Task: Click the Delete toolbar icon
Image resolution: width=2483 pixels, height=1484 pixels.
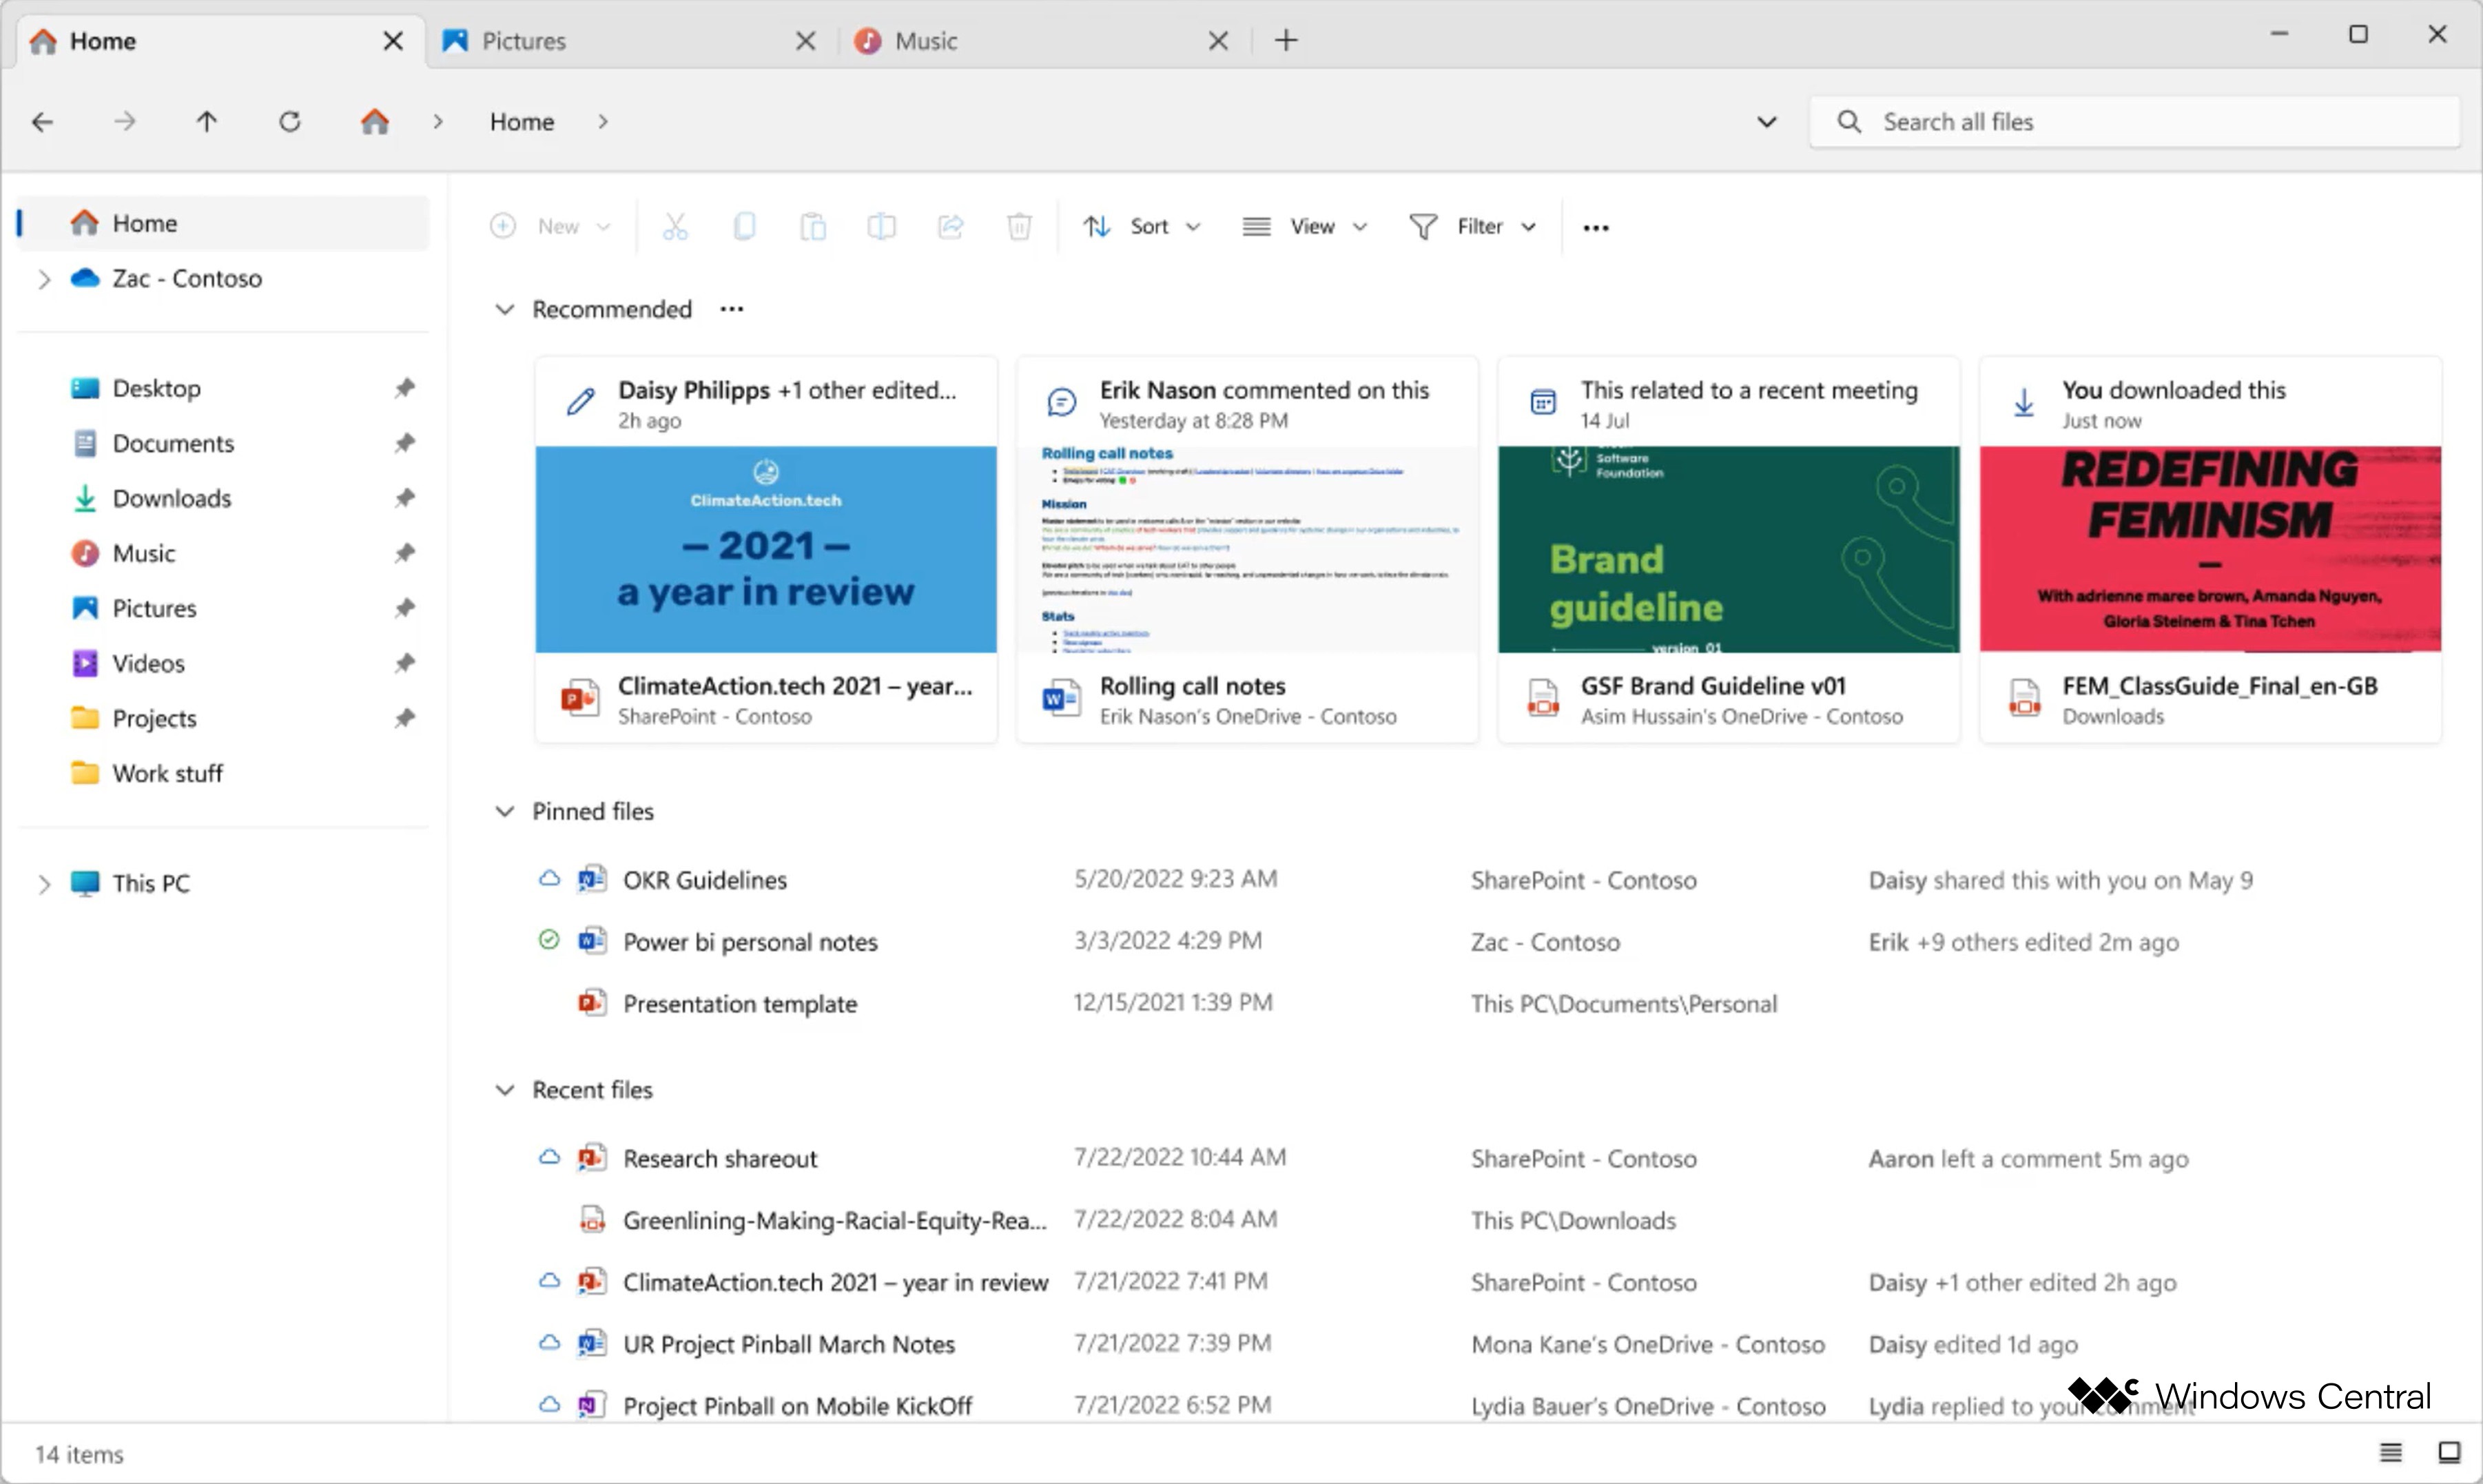Action: 1021,226
